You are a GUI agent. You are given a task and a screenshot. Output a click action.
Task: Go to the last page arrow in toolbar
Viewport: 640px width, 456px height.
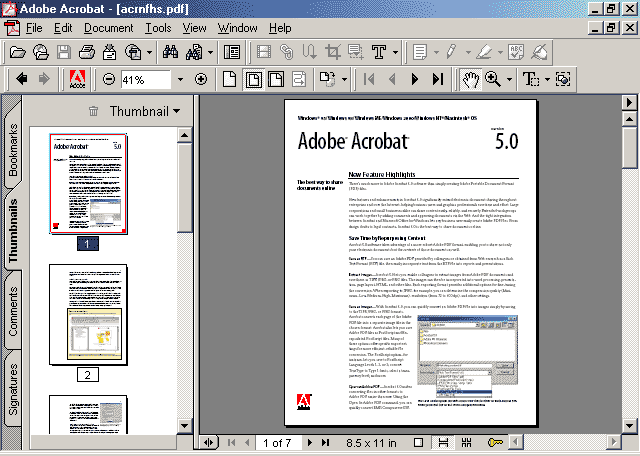(438, 79)
